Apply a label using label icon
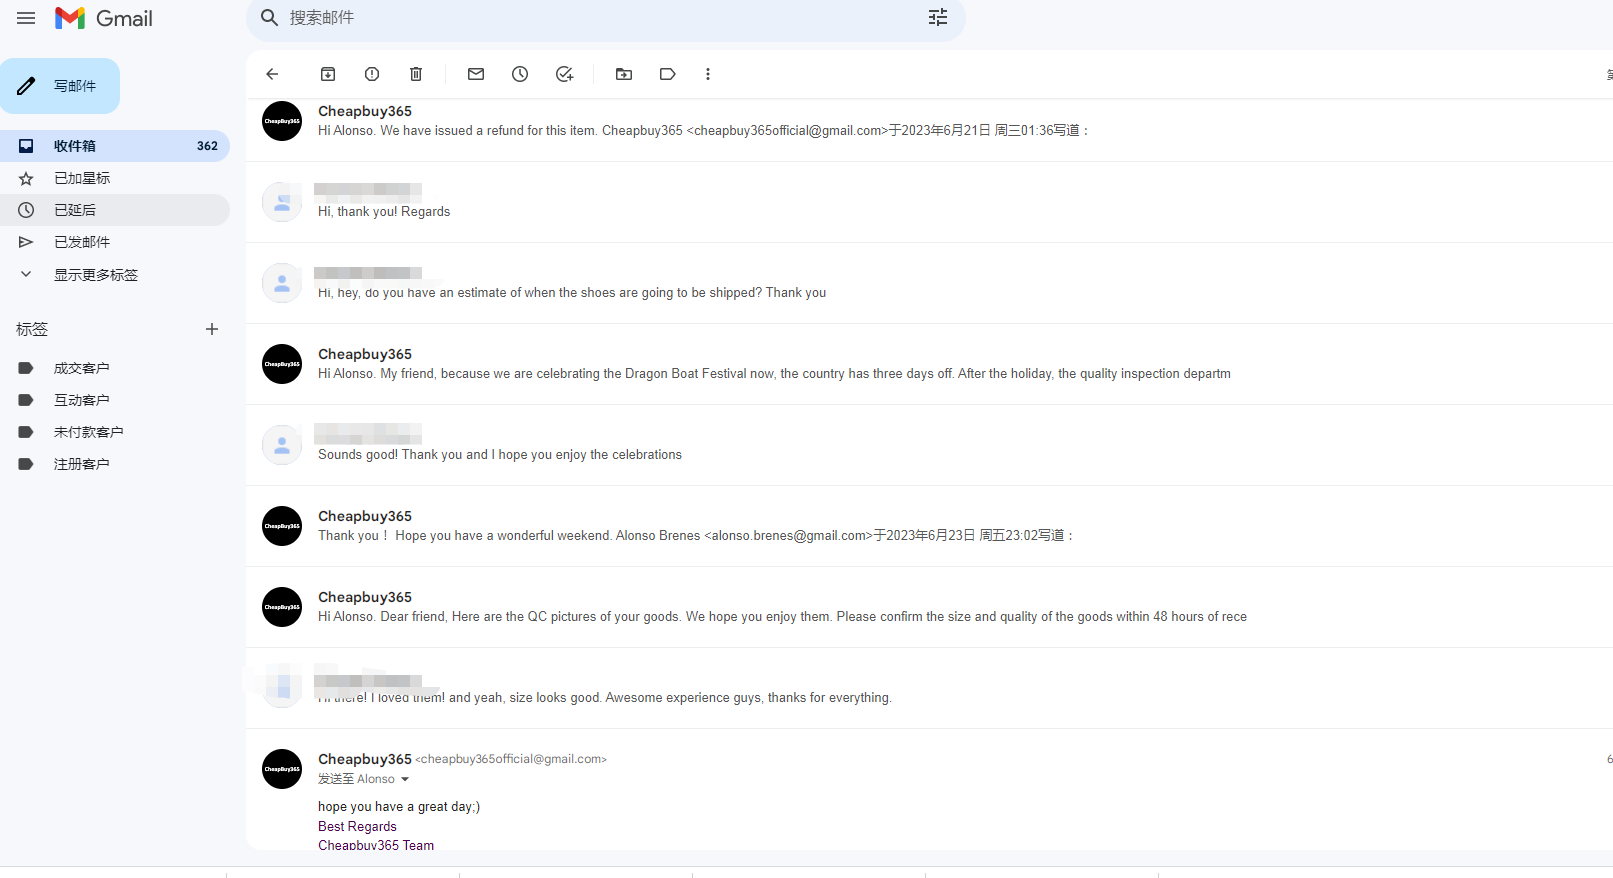Viewport: 1613px width, 878px height. [668, 74]
